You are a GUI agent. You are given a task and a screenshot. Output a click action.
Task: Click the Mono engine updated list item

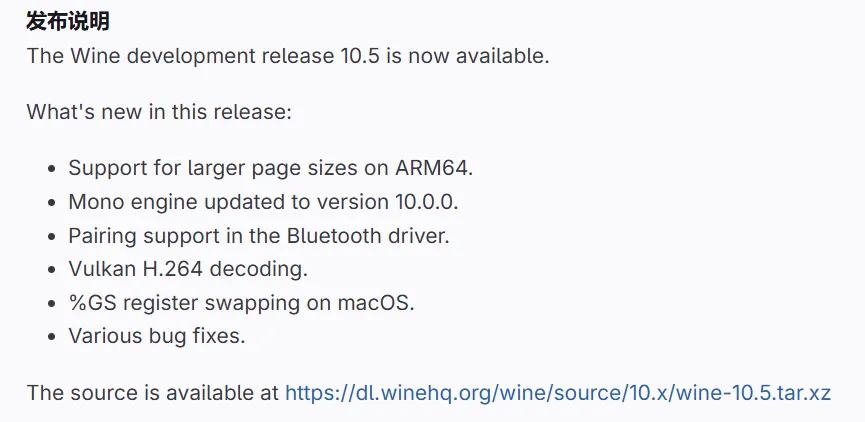(262, 202)
